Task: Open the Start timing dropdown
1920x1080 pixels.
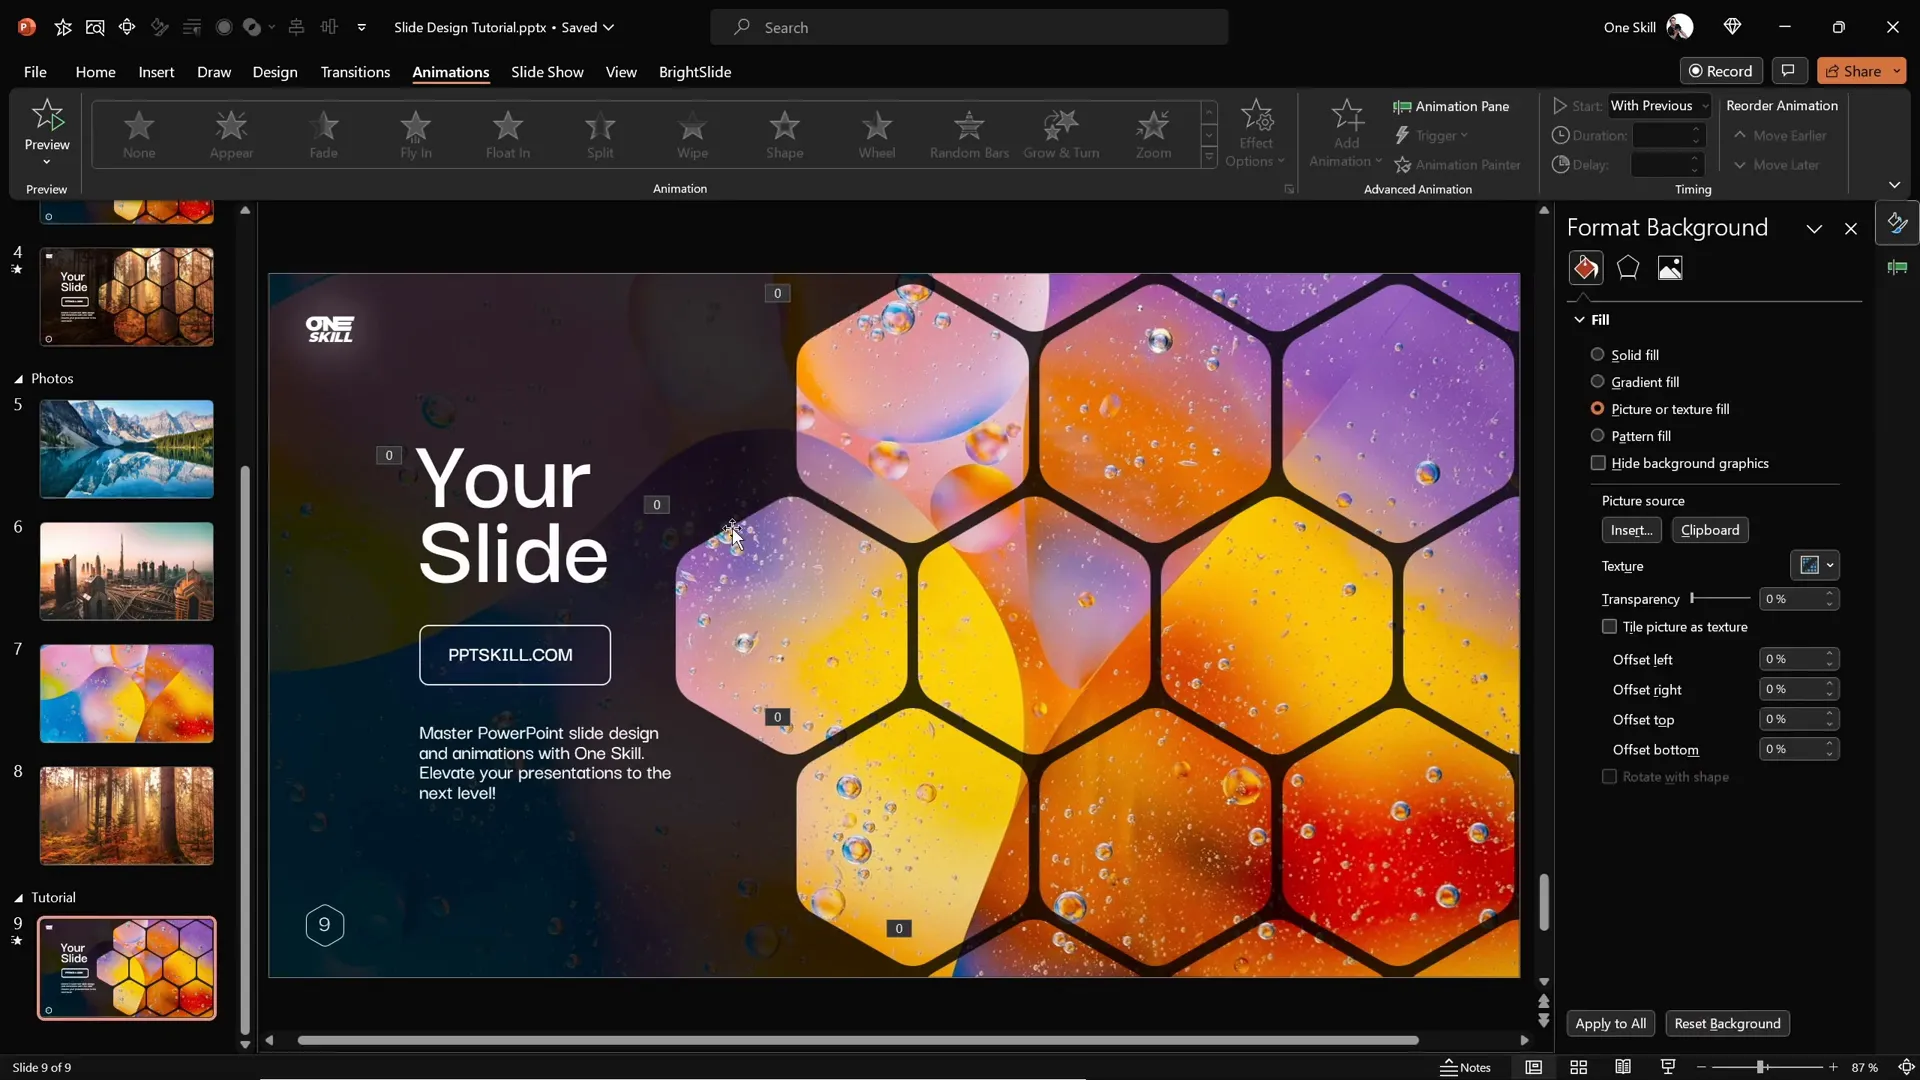Action: (1660, 106)
